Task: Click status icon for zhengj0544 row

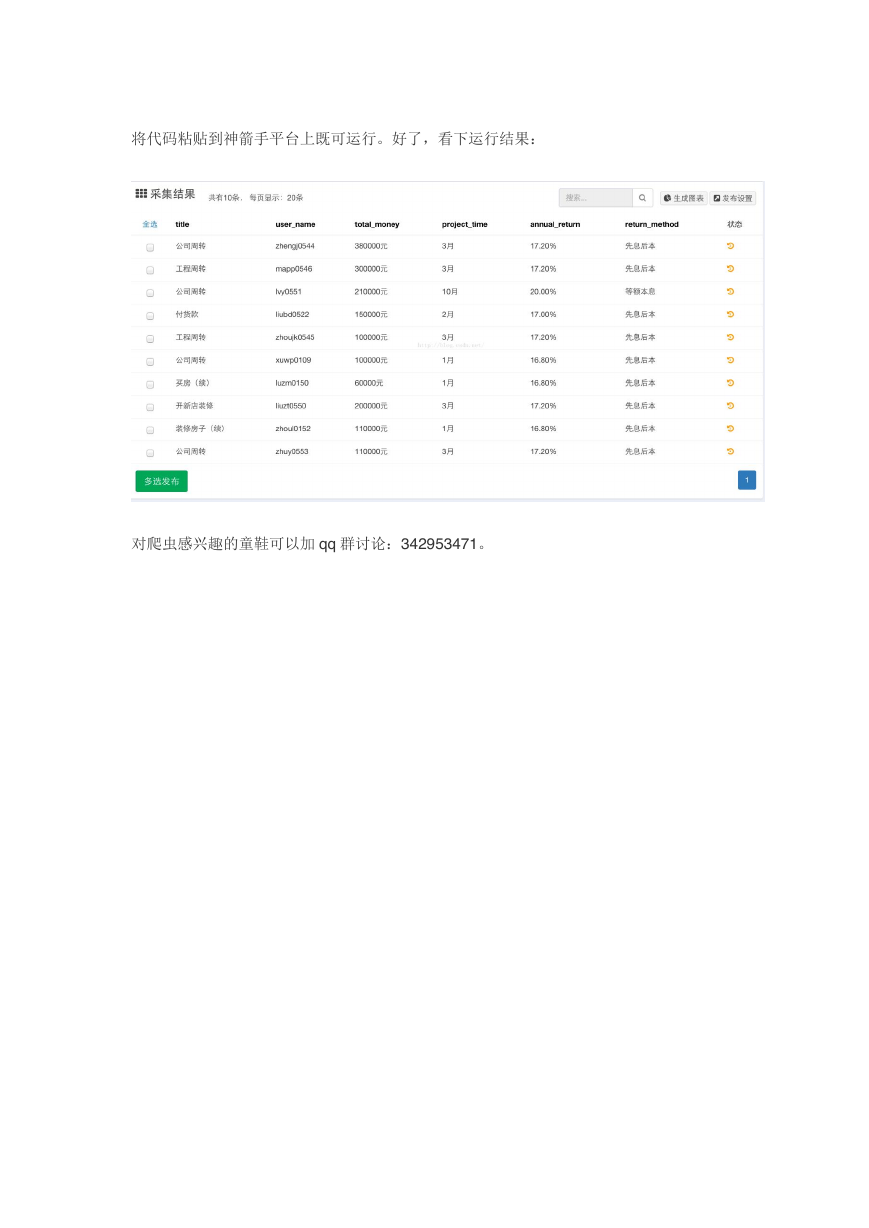Action: (730, 245)
